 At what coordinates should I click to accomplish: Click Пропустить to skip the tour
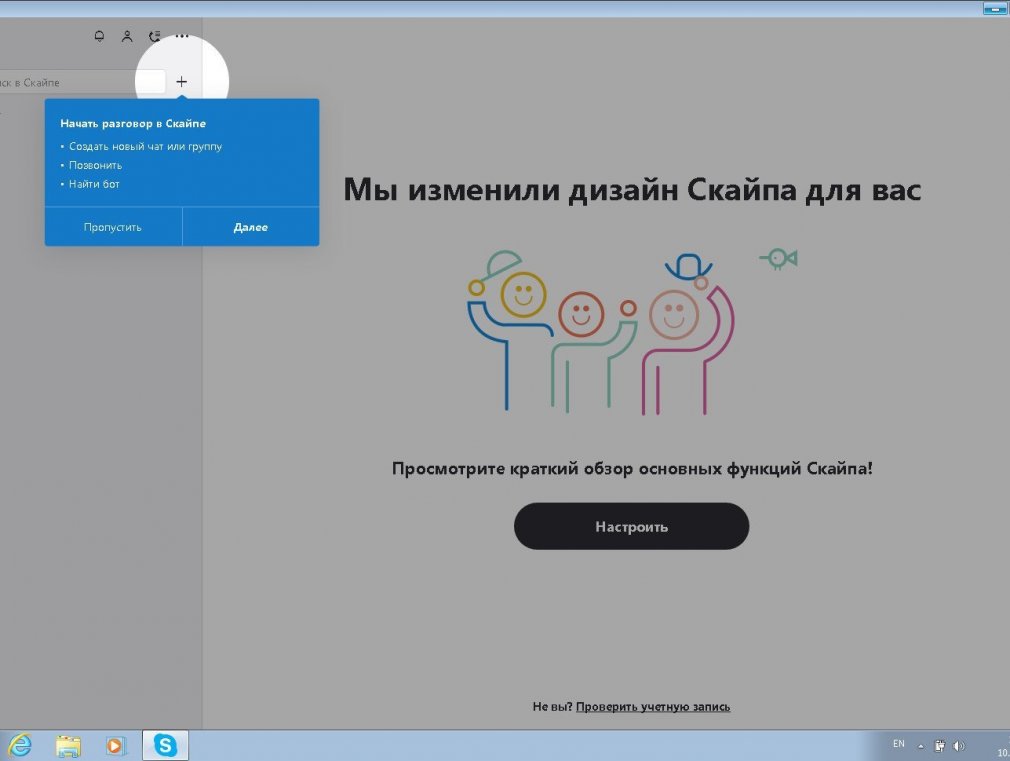[x=113, y=227]
